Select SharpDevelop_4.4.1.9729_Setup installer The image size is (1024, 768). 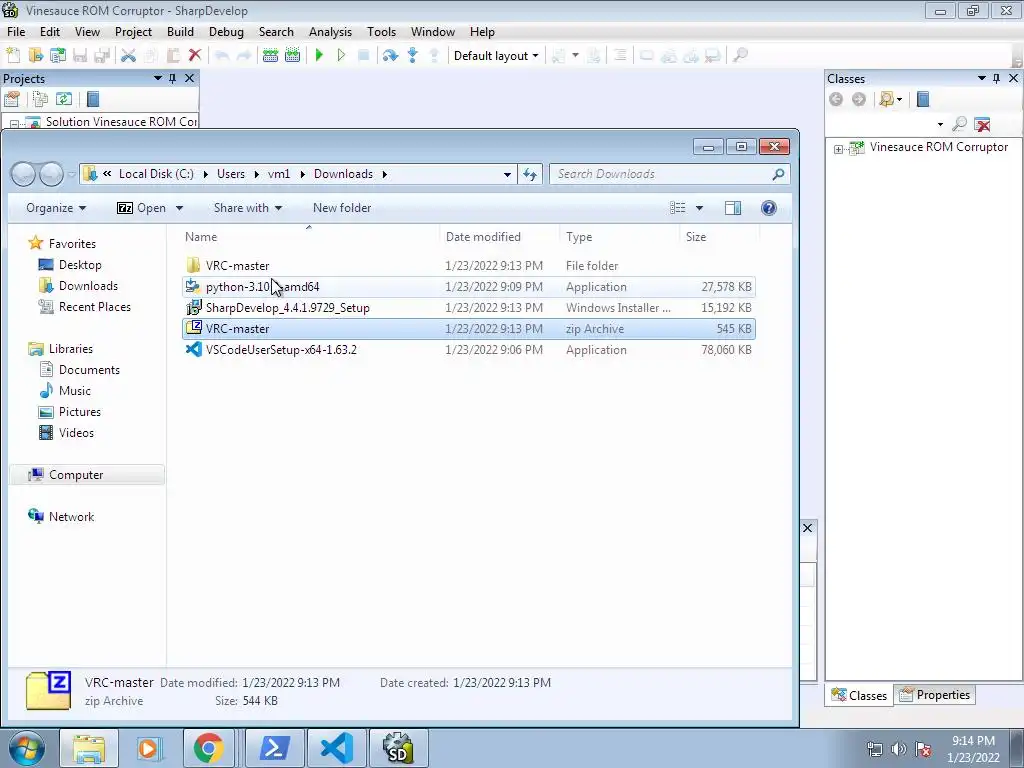[468, 308]
